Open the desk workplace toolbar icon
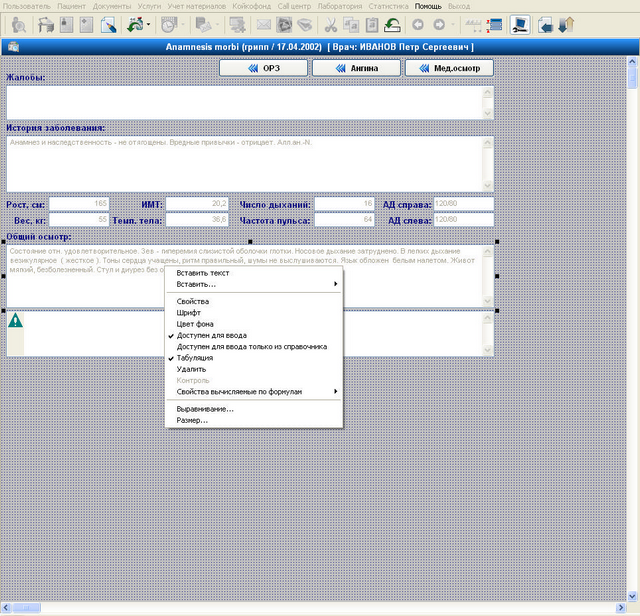Image resolution: width=640 pixels, height=616 pixels. point(46,25)
